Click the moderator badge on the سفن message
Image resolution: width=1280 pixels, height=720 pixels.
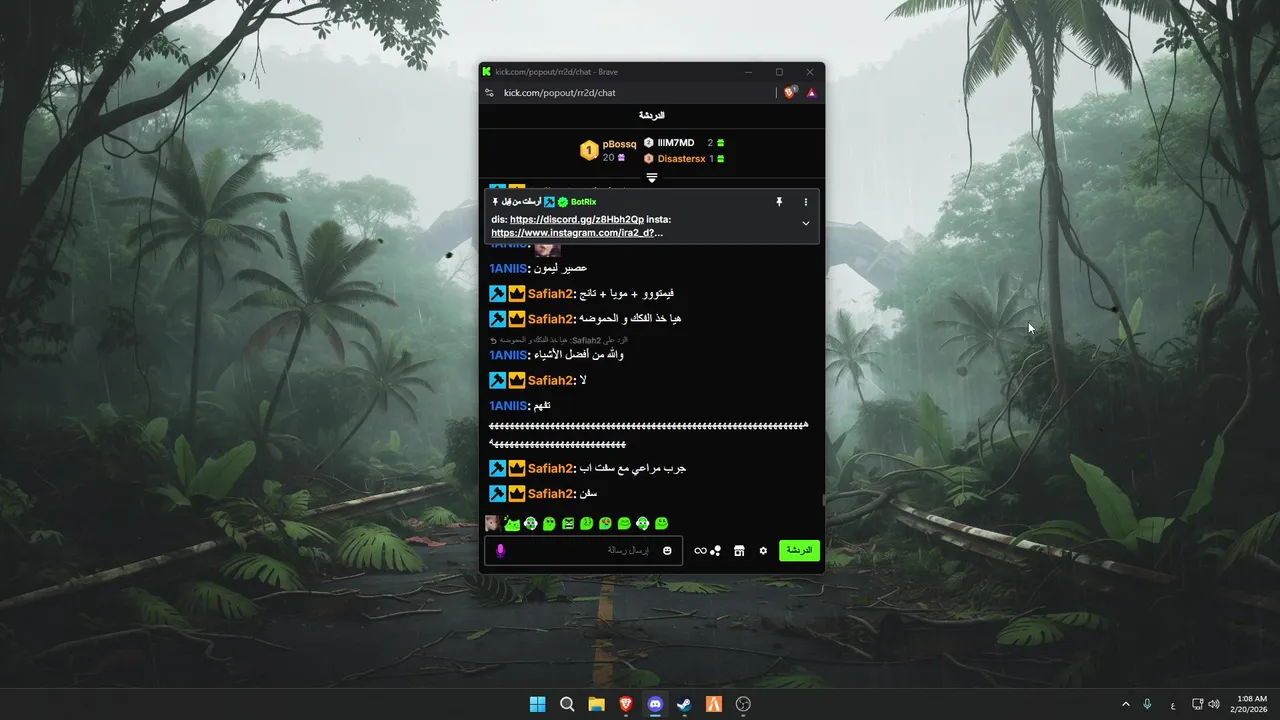(497, 494)
